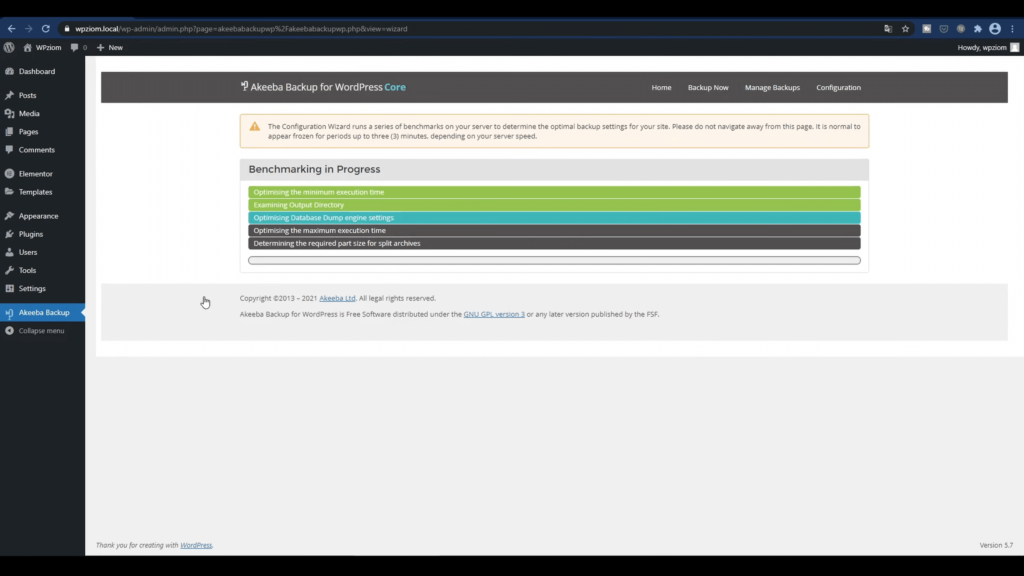This screenshot has height=576, width=1024.
Task: Follow the Akeeba Ltd link
Action: pyautogui.click(x=337, y=298)
